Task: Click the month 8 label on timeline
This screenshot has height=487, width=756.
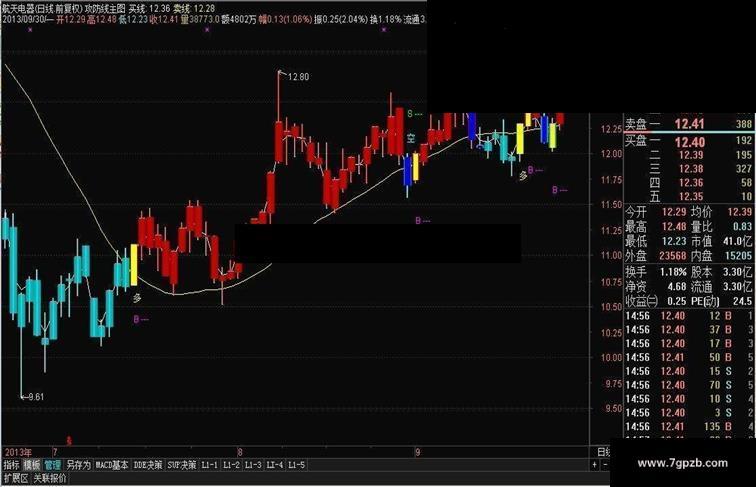Action: tap(240, 452)
